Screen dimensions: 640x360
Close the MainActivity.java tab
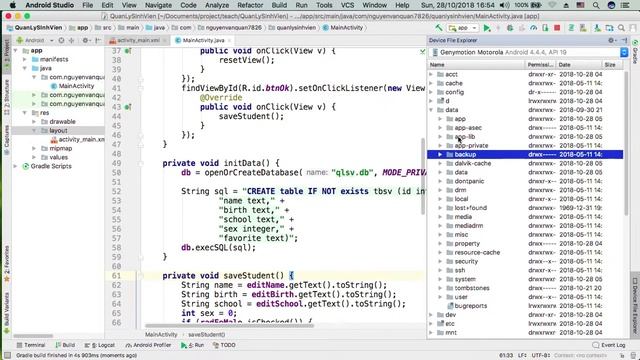[x=229, y=40]
